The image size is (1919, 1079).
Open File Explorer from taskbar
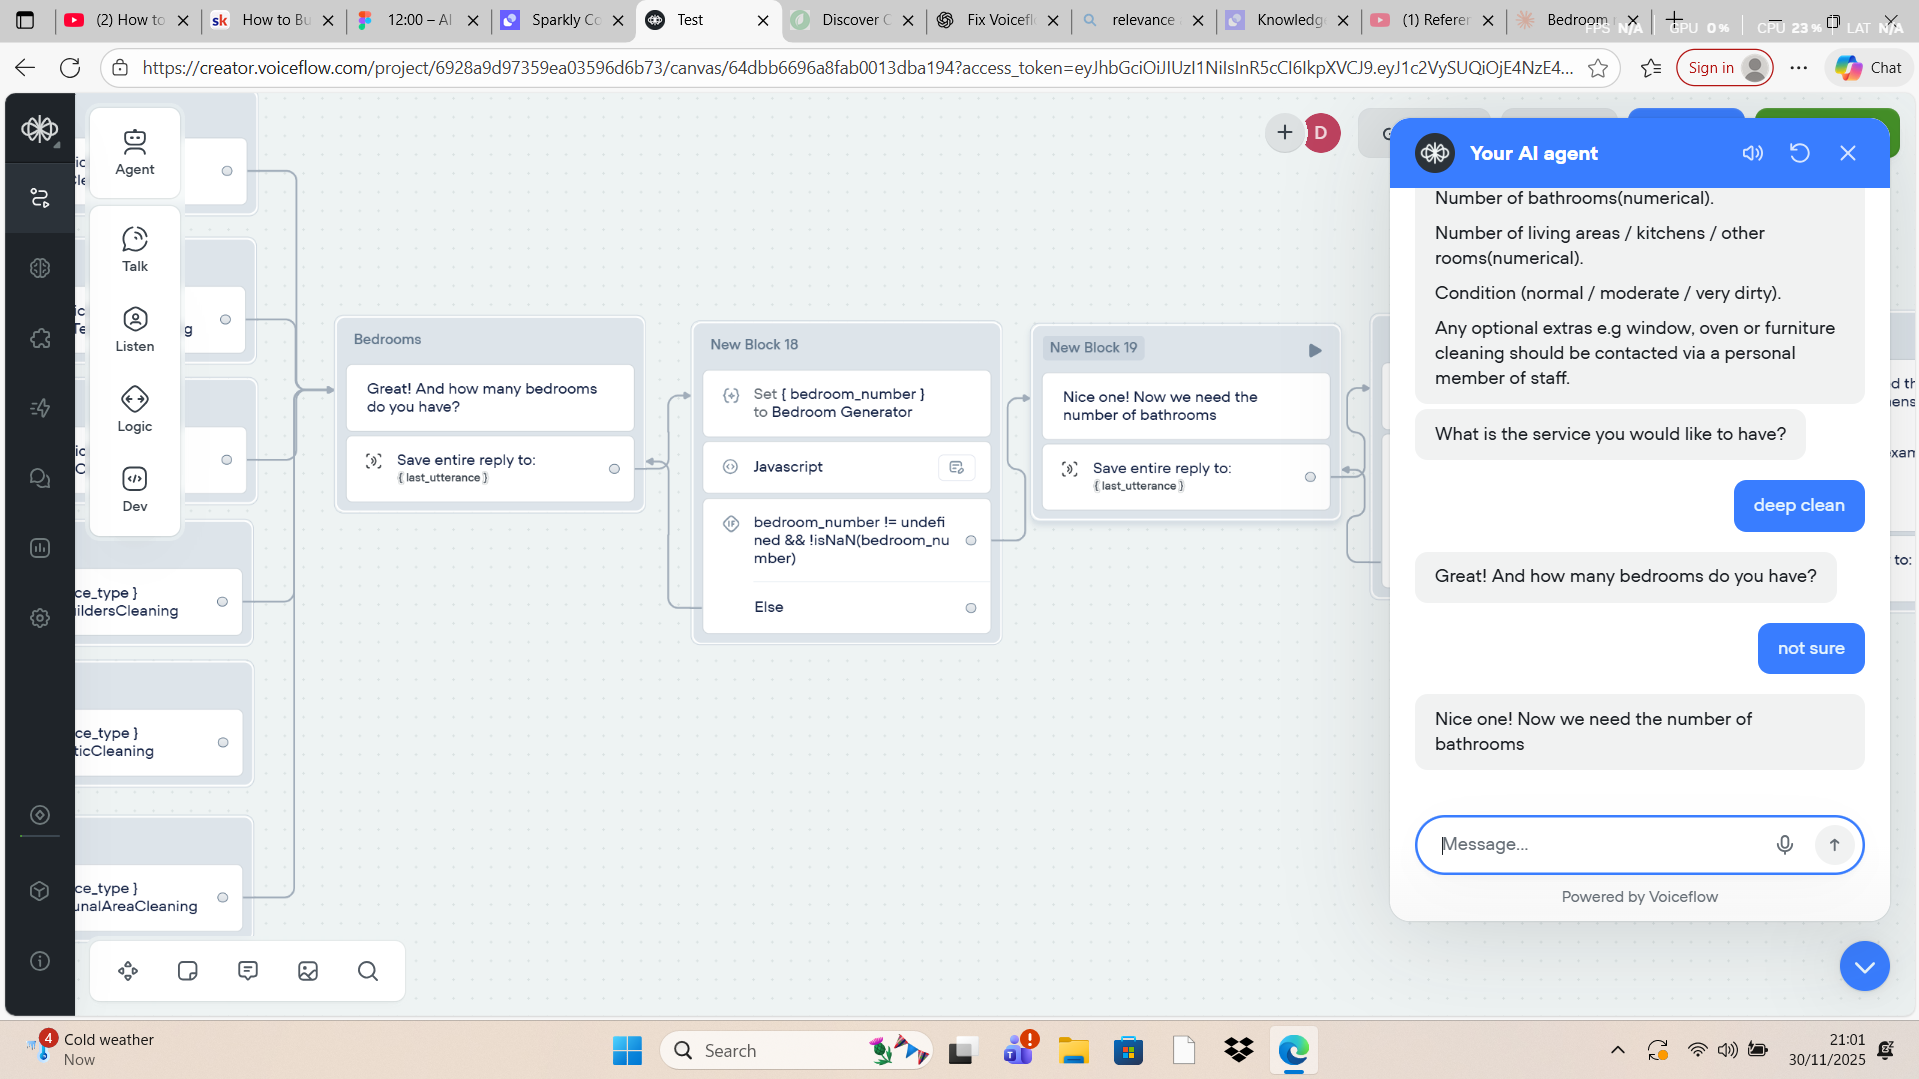coord(1074,1051)
